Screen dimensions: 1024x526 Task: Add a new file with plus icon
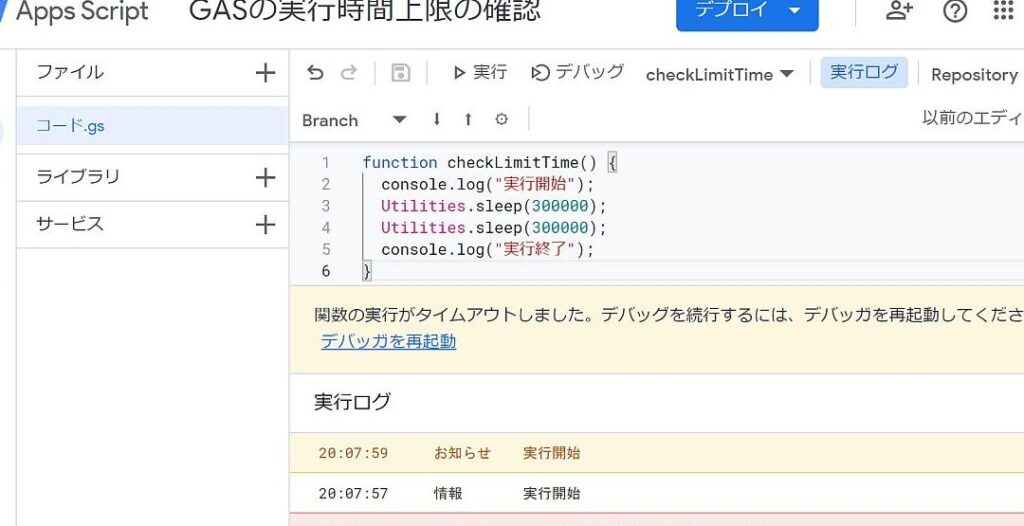coord(265,72)
